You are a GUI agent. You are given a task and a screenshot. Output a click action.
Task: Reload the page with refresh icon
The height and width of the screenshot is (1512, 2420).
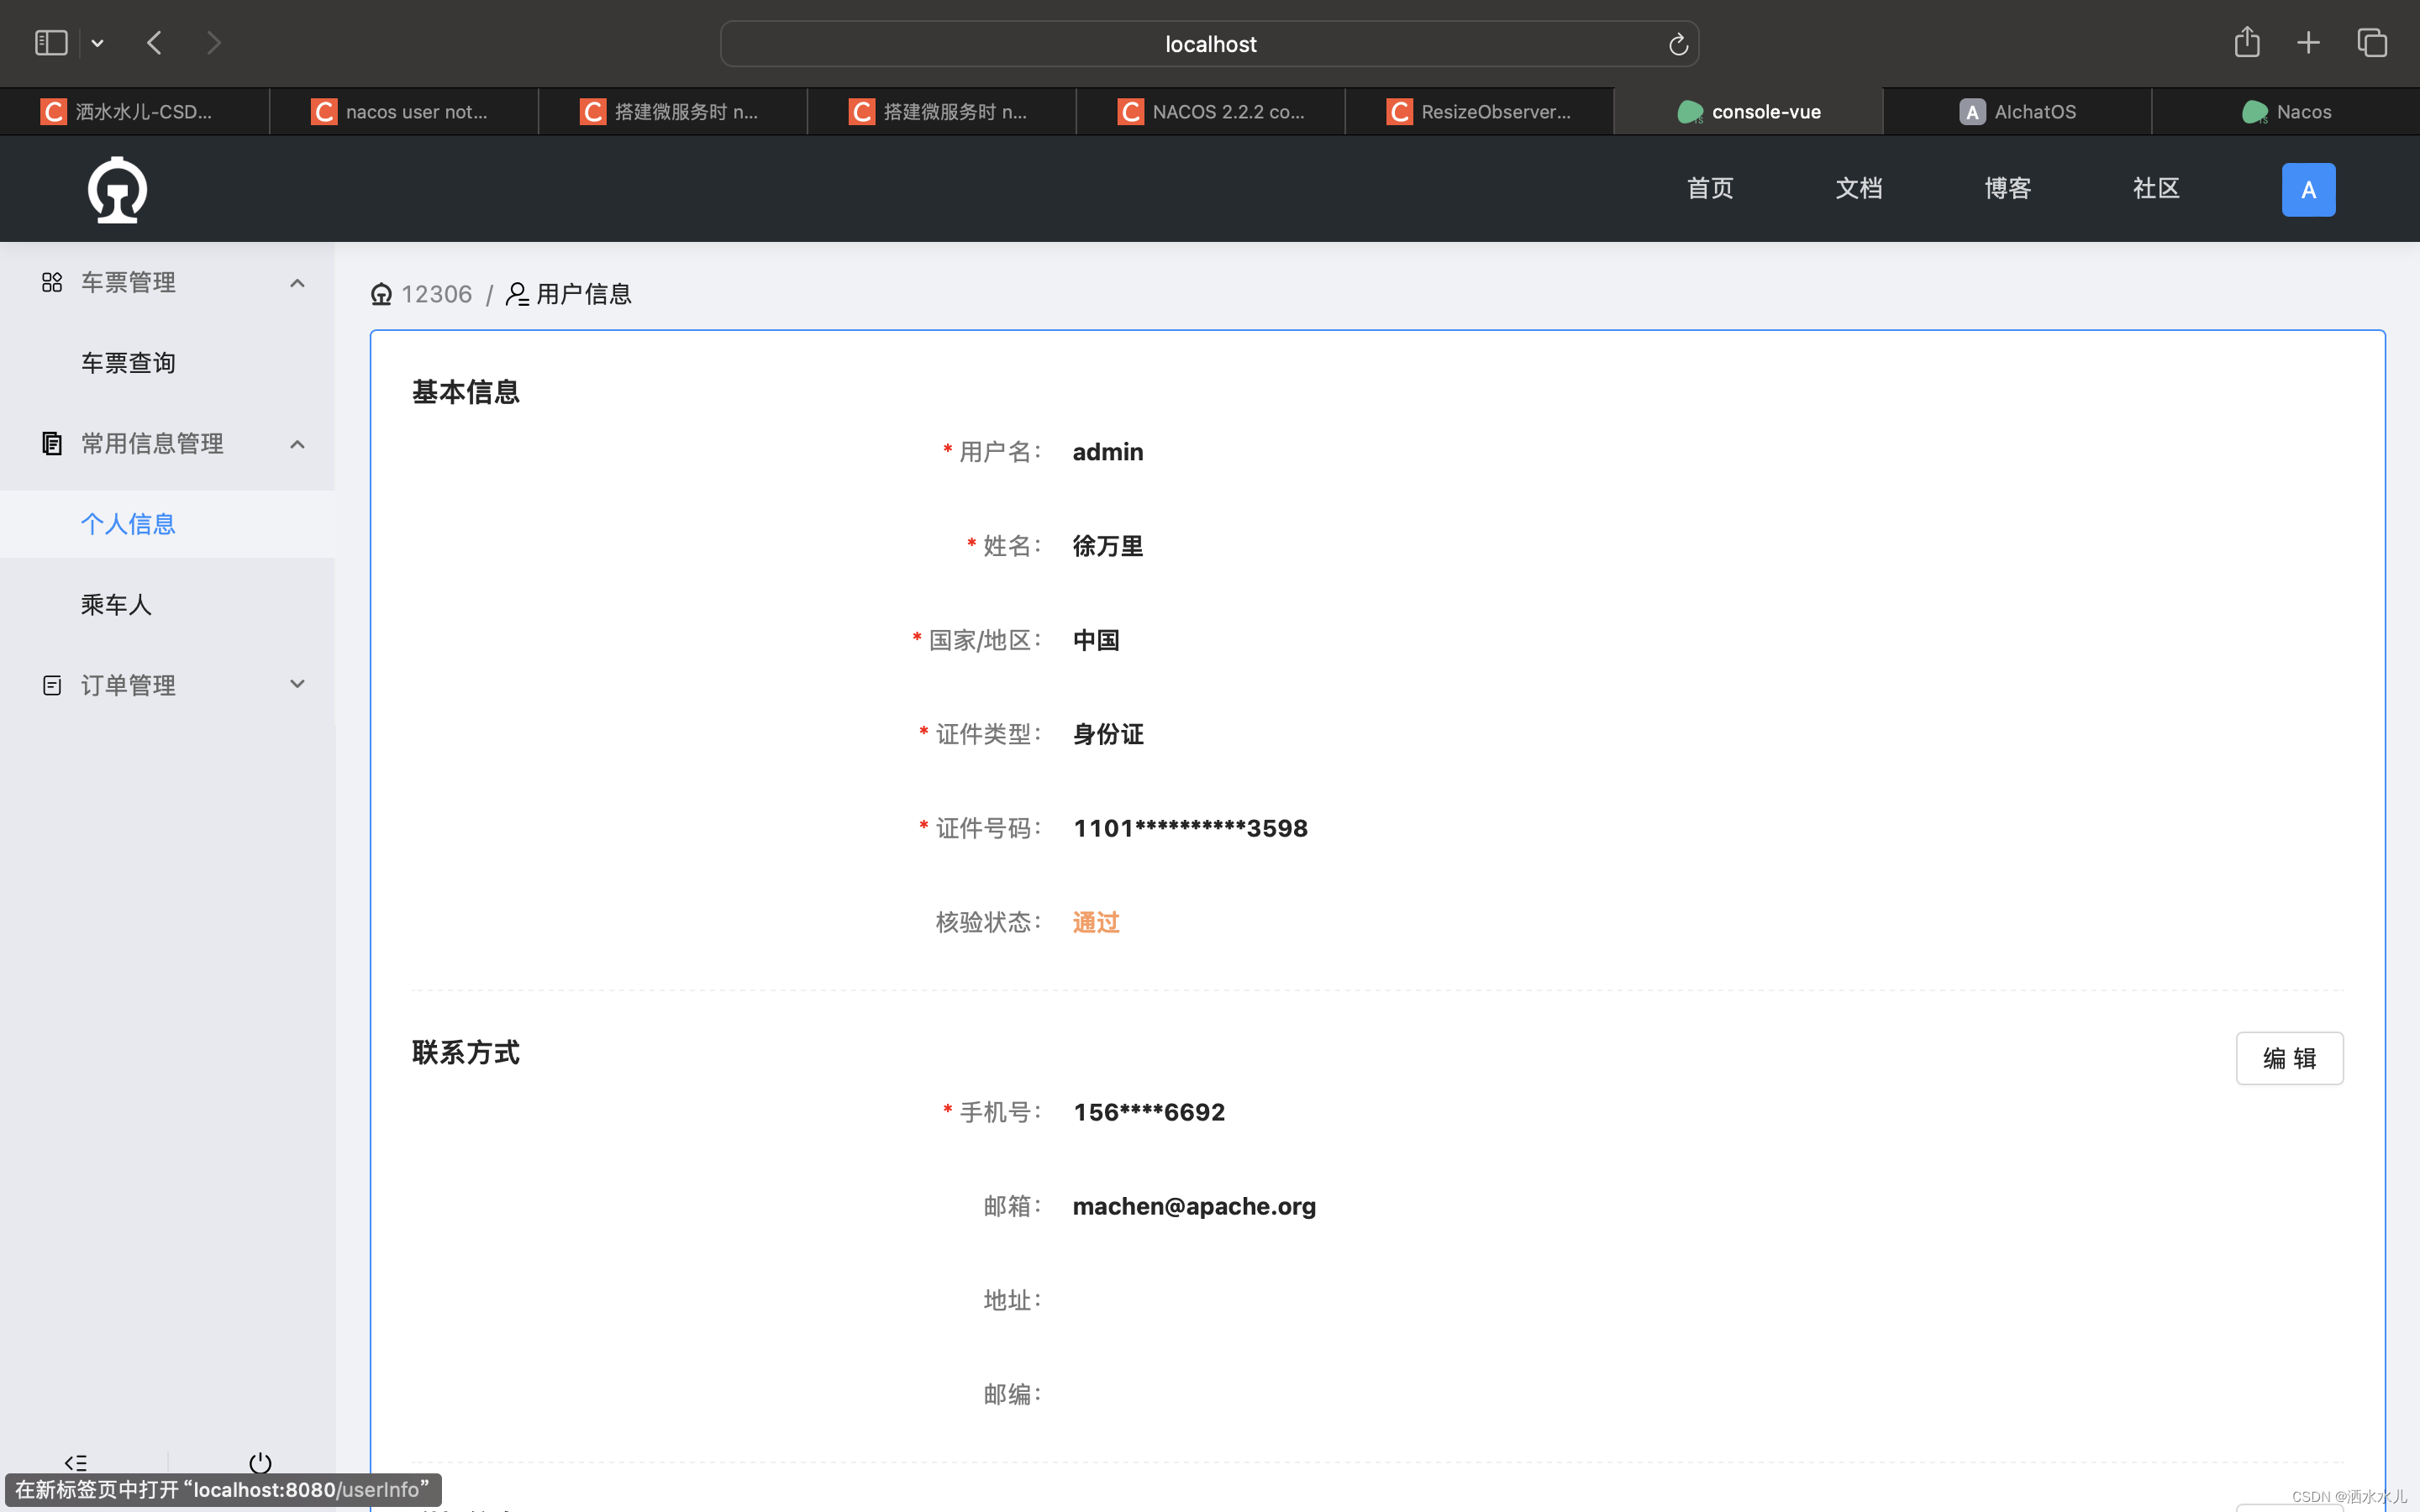[x=1677, y=44]
